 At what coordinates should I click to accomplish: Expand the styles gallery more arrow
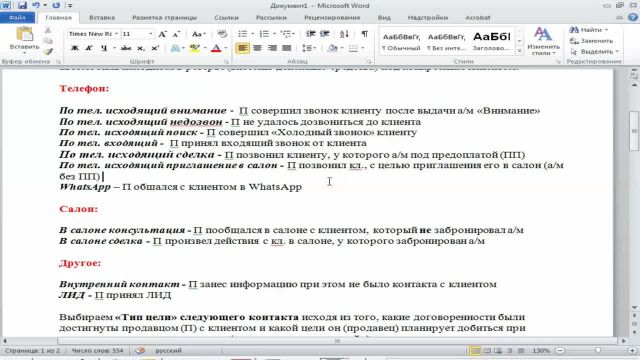519,51
